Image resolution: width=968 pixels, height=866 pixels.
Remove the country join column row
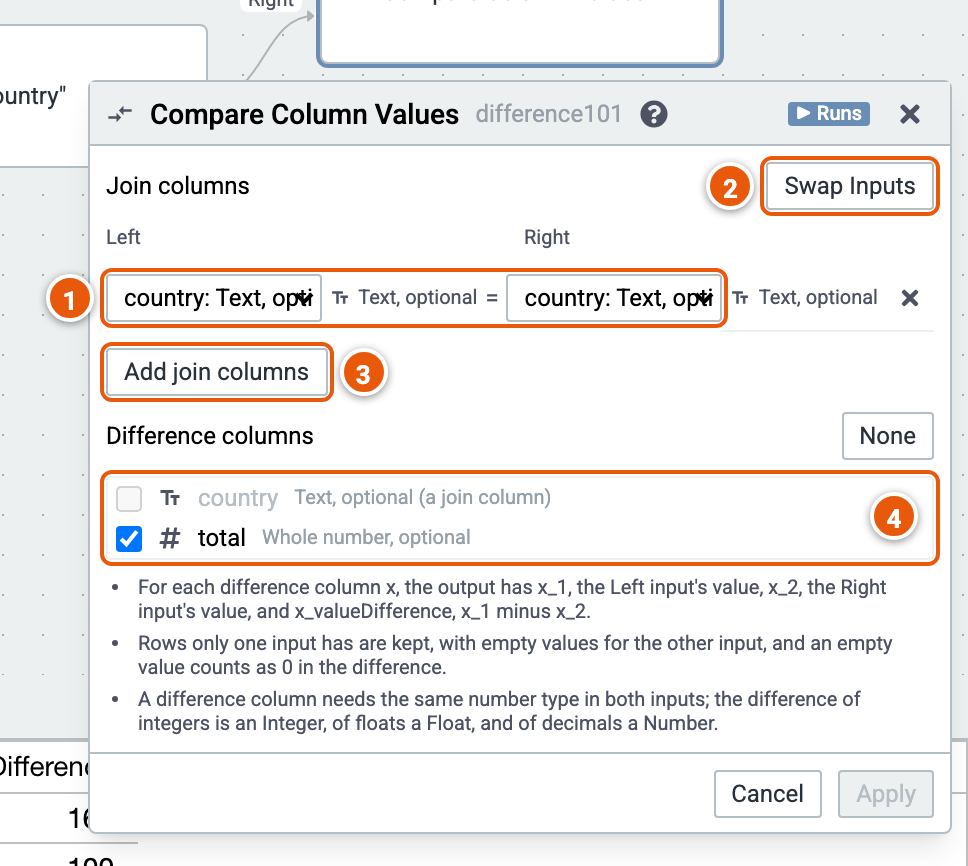click(909, 298)
